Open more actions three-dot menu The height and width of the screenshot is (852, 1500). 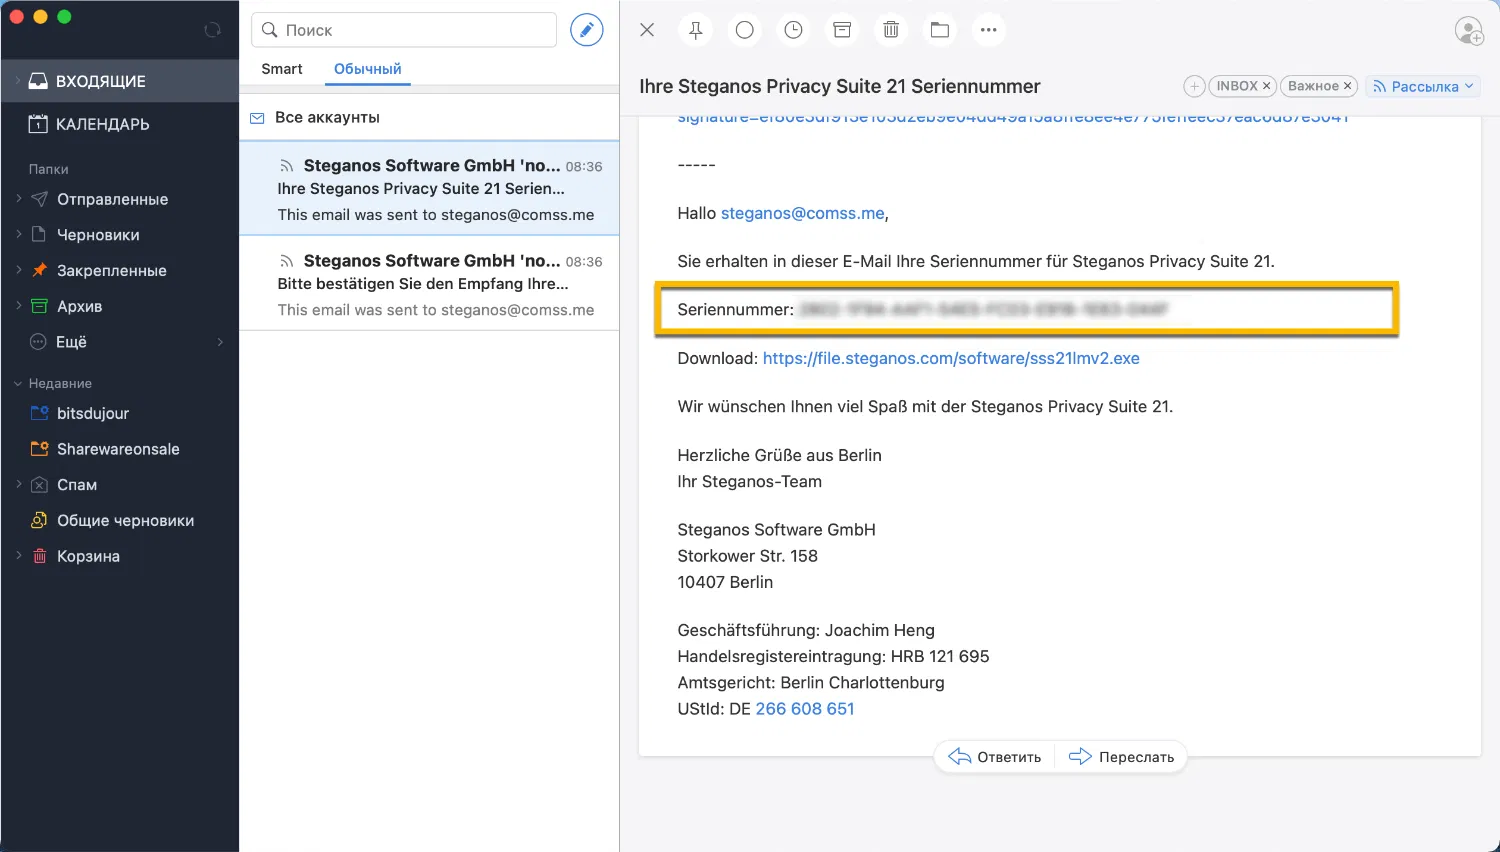(x=989, y=30)
